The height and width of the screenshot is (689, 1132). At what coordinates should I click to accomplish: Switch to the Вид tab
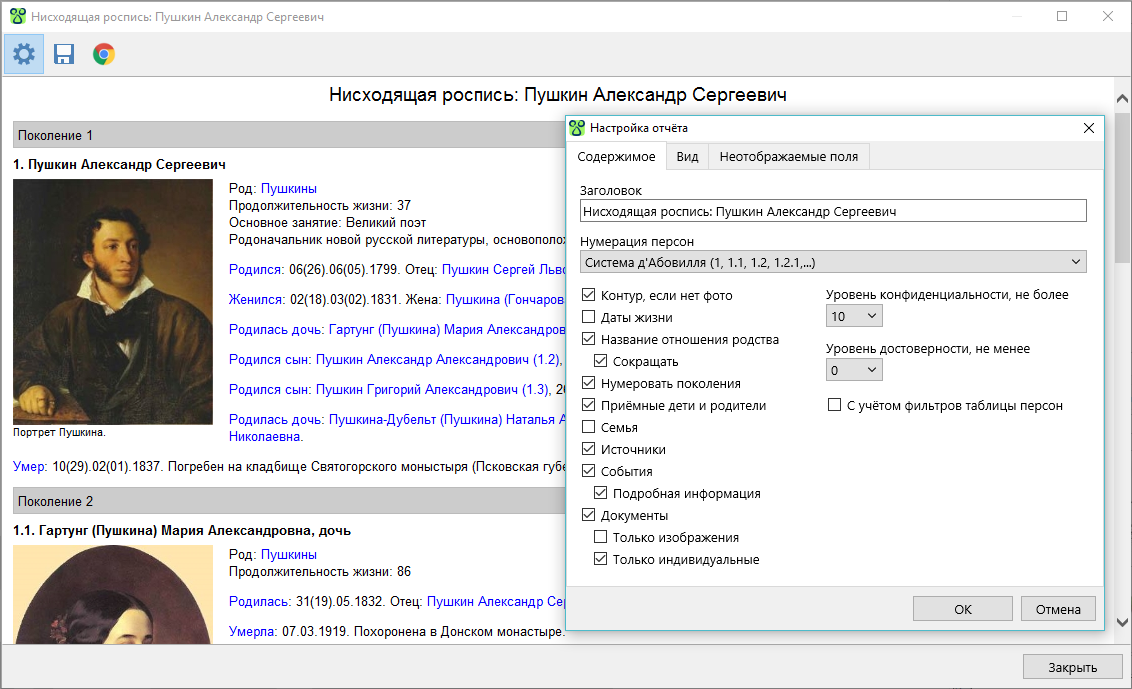(687, 157)
